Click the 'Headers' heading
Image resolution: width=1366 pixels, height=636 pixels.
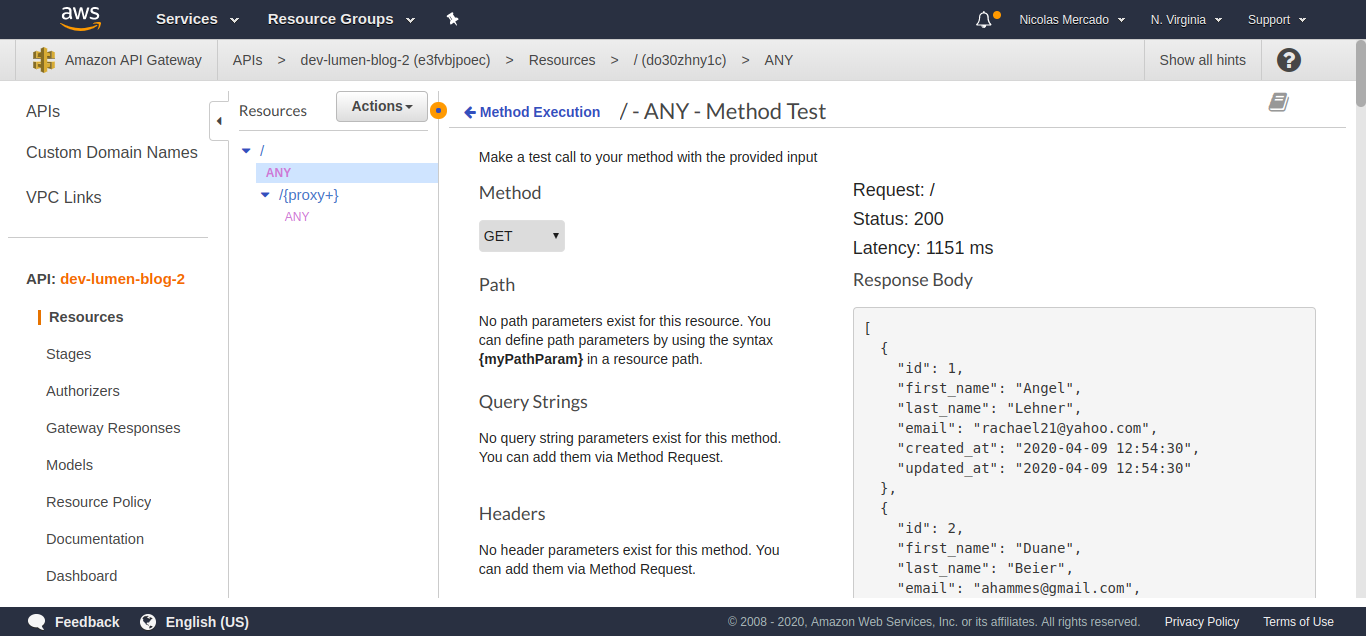click(x=512, y=514)
